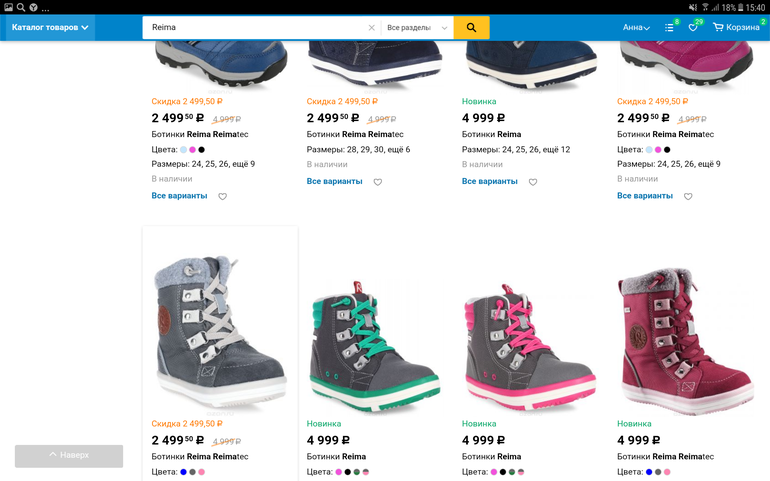The image size is (770, 481).
Task: Select pink color swatch on first top-row boot
Action: click(192, 150)
